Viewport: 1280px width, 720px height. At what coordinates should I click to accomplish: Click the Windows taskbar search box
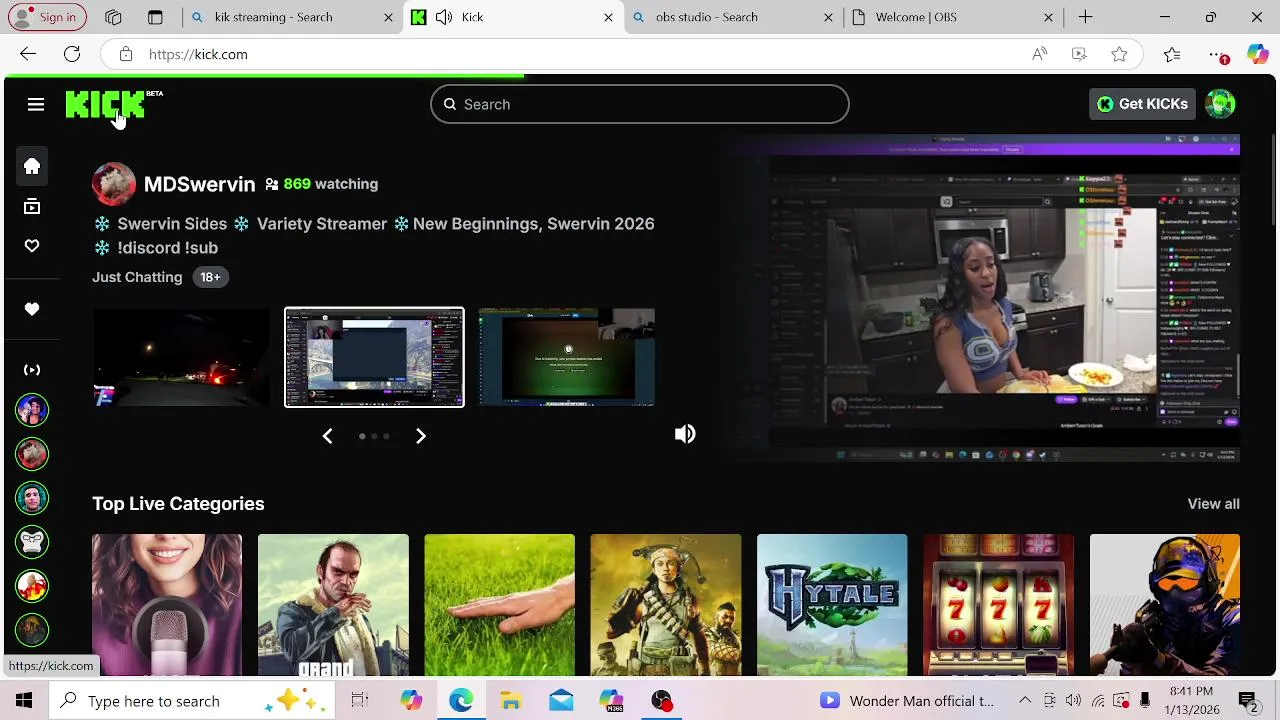coord(194,701)
